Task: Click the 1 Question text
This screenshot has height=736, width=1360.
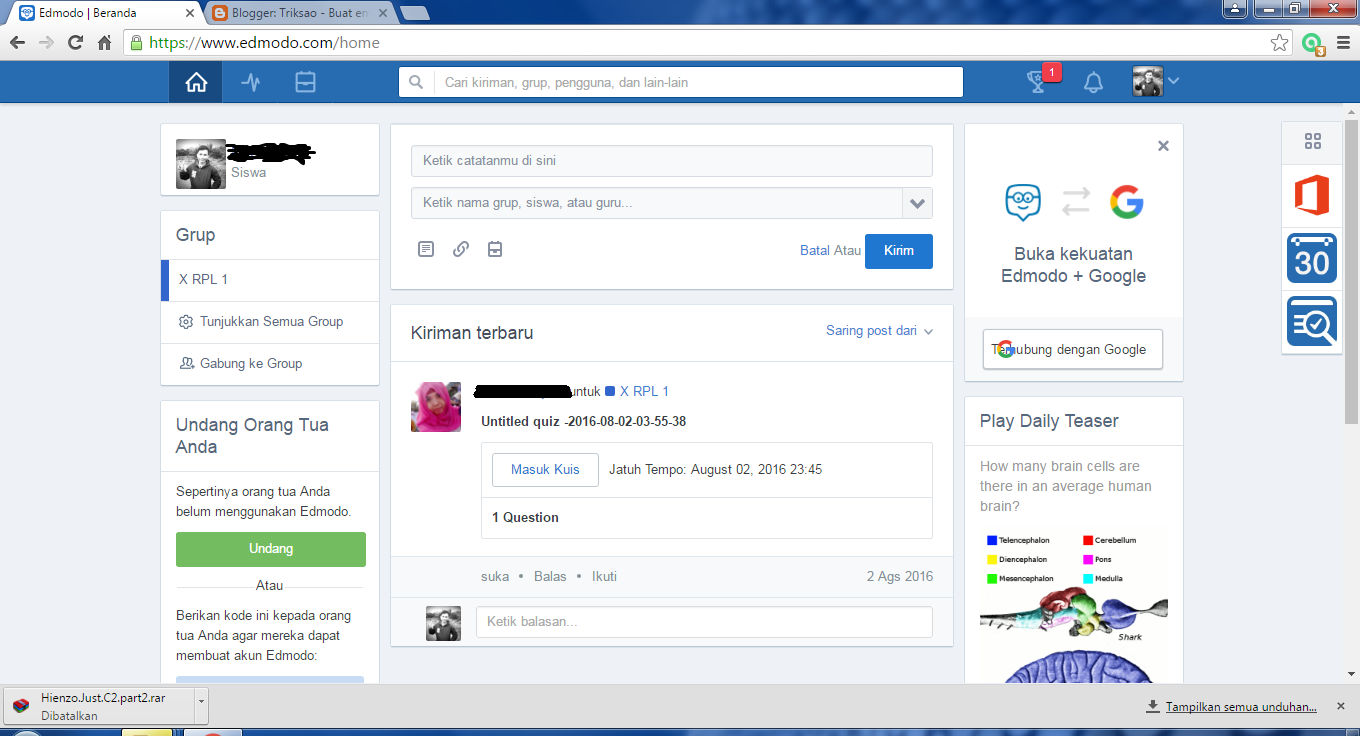Action: pos(525,518)
